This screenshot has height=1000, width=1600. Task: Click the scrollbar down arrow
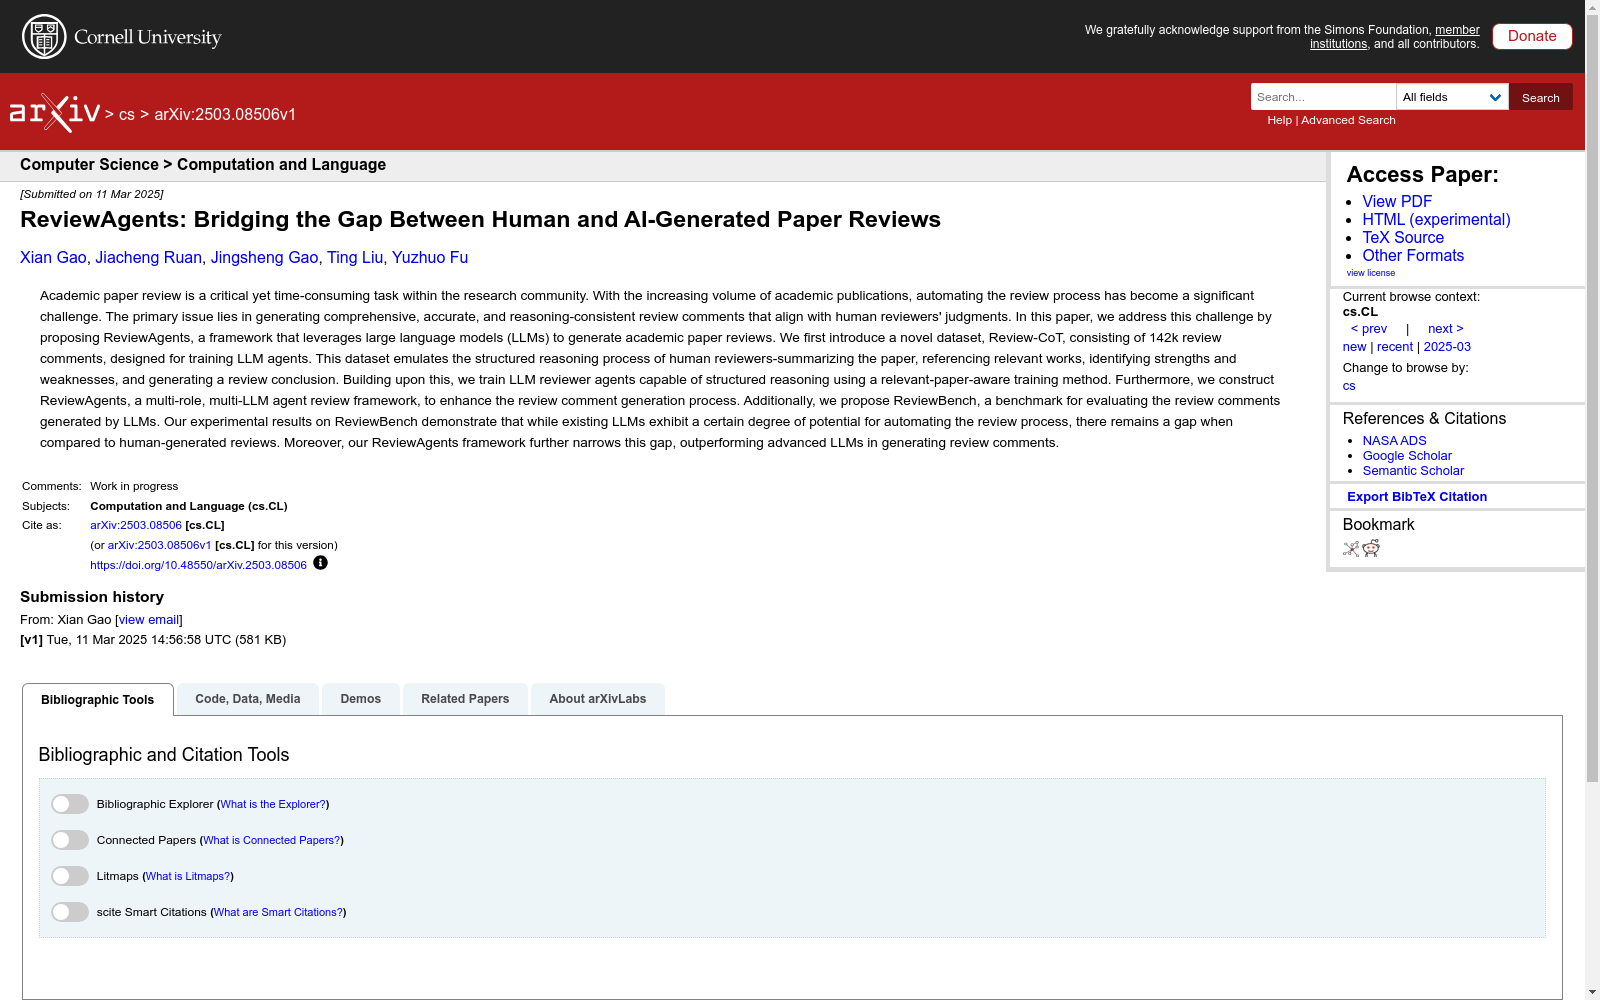click(x=1592, y=992)
